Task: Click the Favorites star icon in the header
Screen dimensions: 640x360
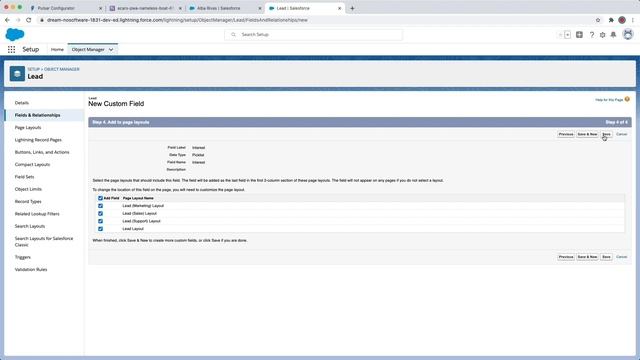Action: pos(560,35)
